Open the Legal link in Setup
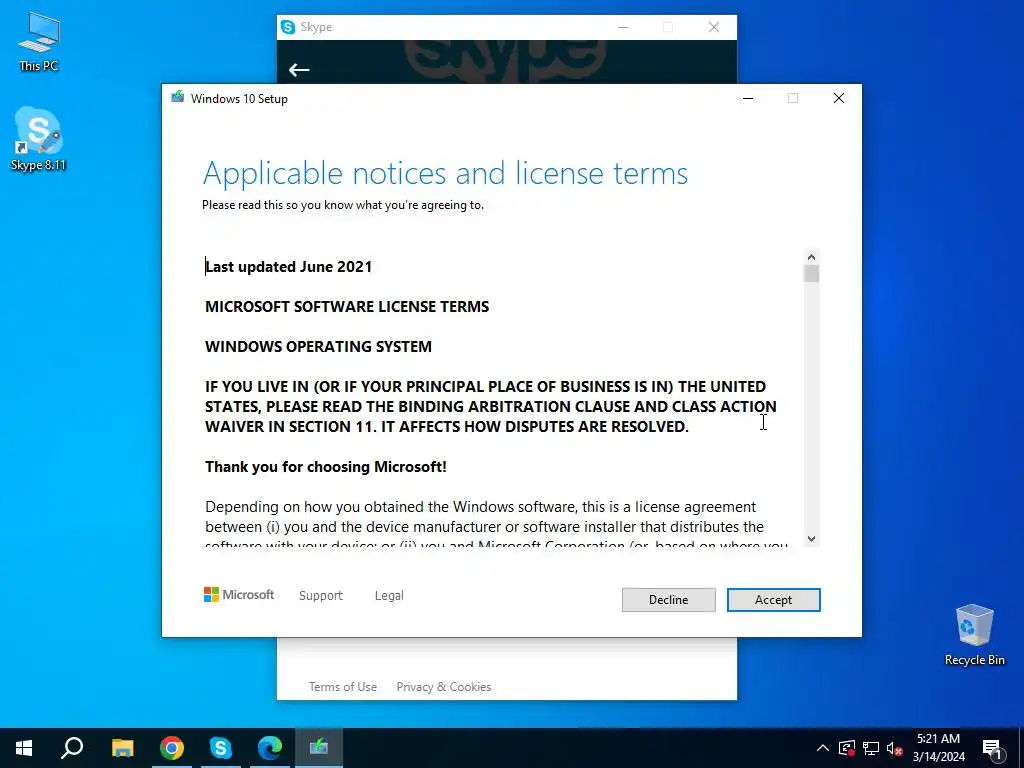Screen dimensions: 1024x768 point(389,596)
